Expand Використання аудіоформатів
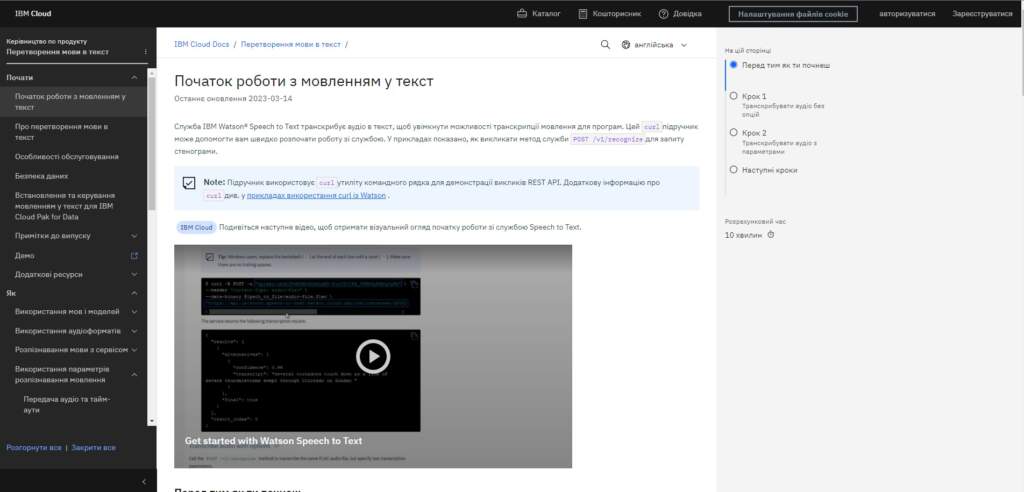This screenshot has width=1024, height=492. [x=135, y=331]
